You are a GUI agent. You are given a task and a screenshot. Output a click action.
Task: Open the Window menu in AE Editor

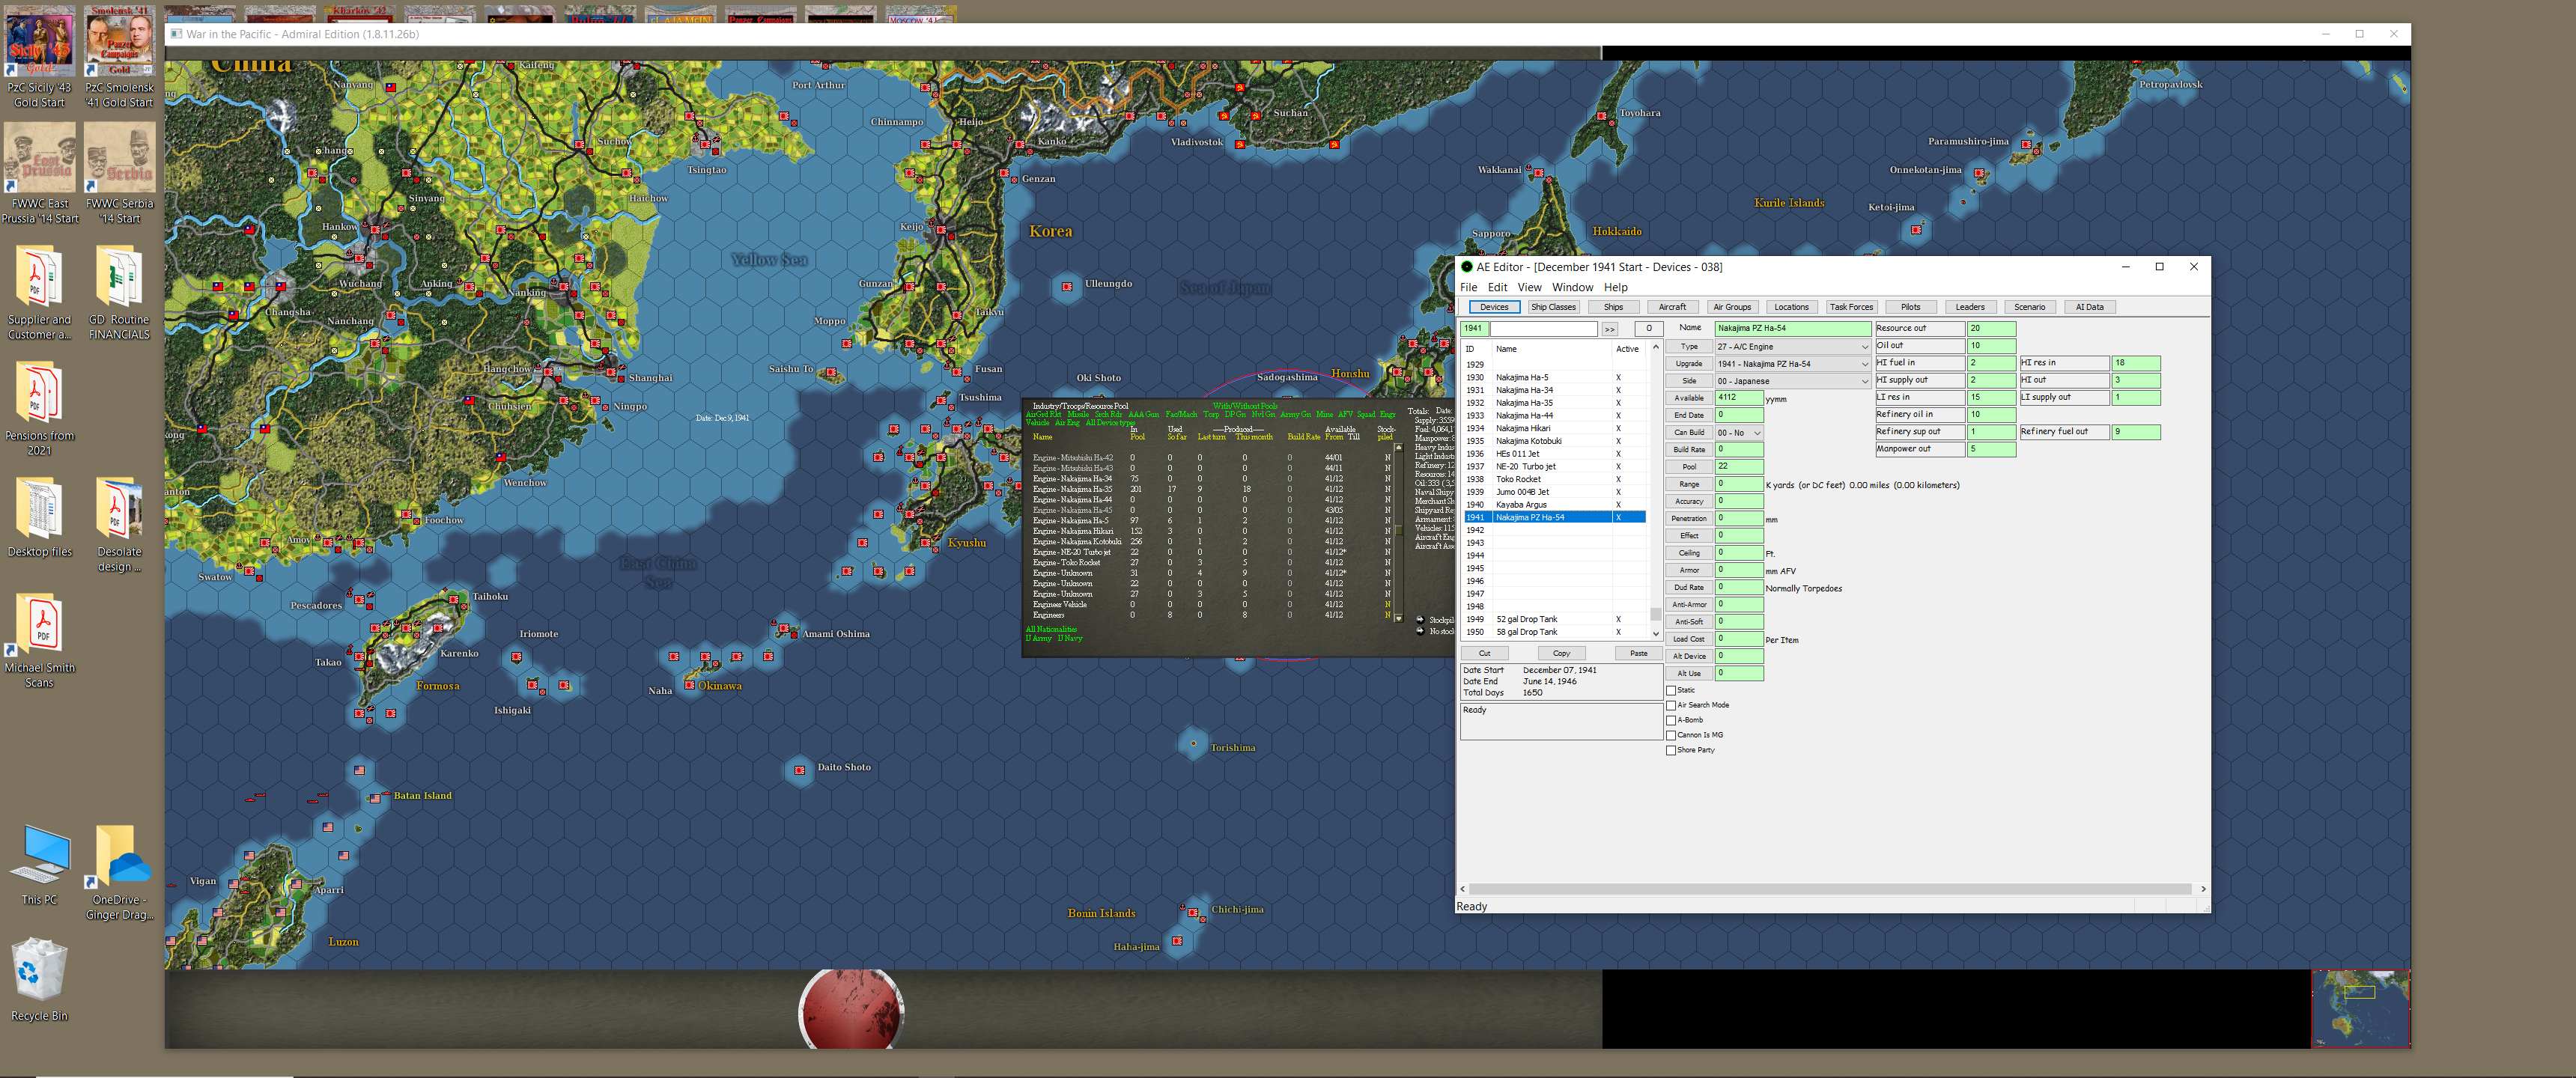[x=1572, y=287]
